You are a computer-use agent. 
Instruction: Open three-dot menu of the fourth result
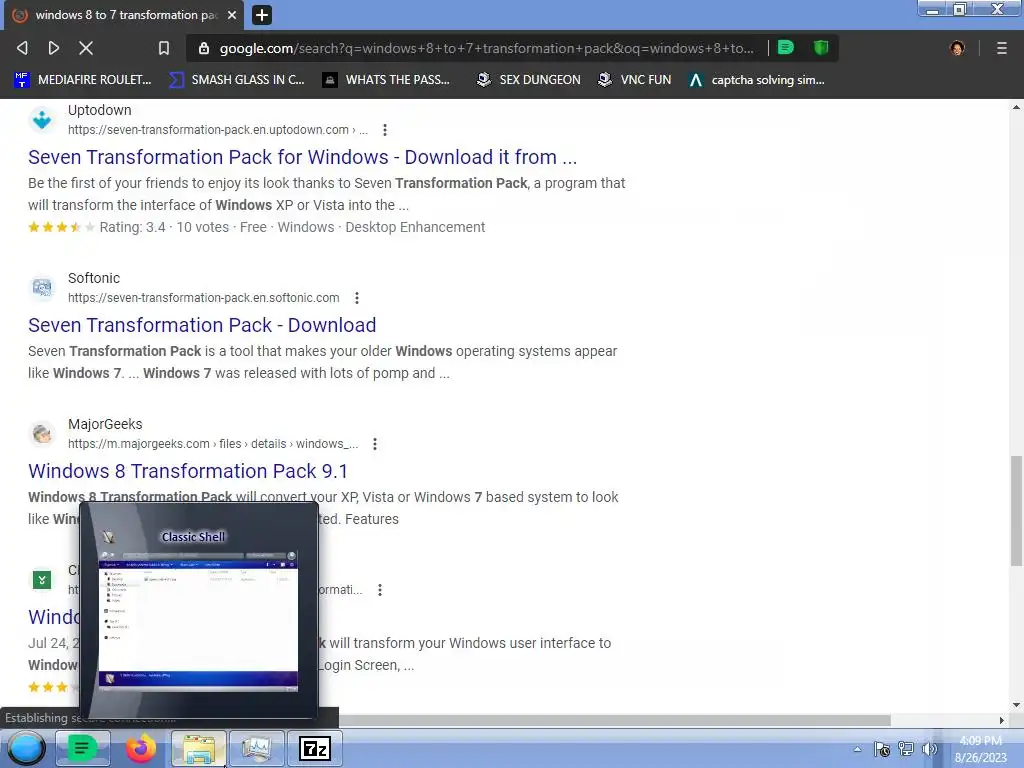[379, 590]
